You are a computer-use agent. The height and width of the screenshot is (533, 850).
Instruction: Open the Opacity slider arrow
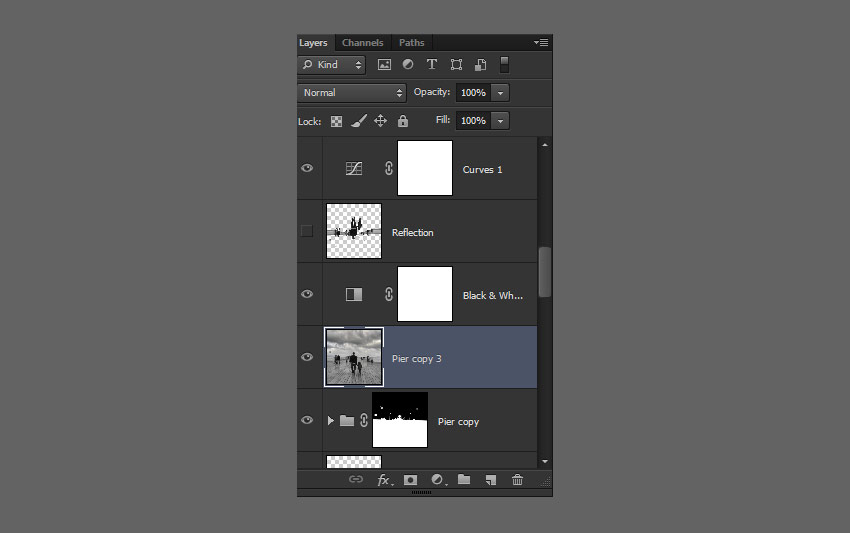point(500,93)
